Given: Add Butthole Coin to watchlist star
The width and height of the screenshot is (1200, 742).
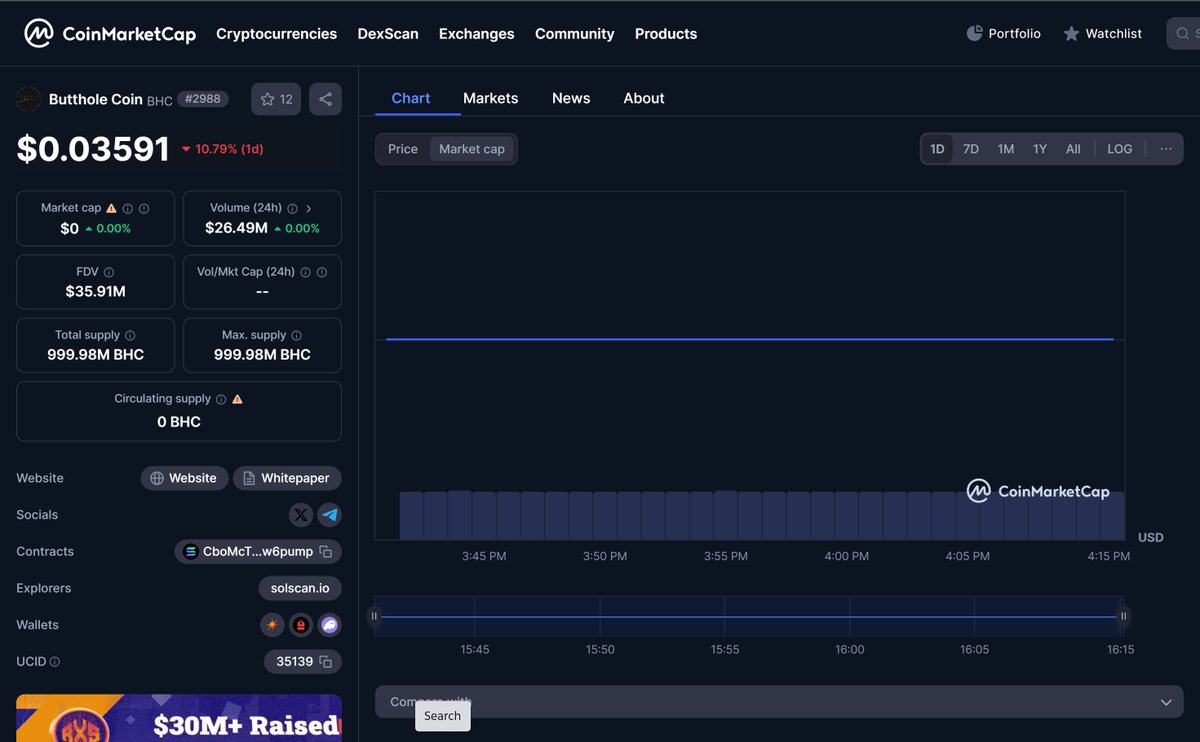Looking at the screenshot, I should 276,99.
